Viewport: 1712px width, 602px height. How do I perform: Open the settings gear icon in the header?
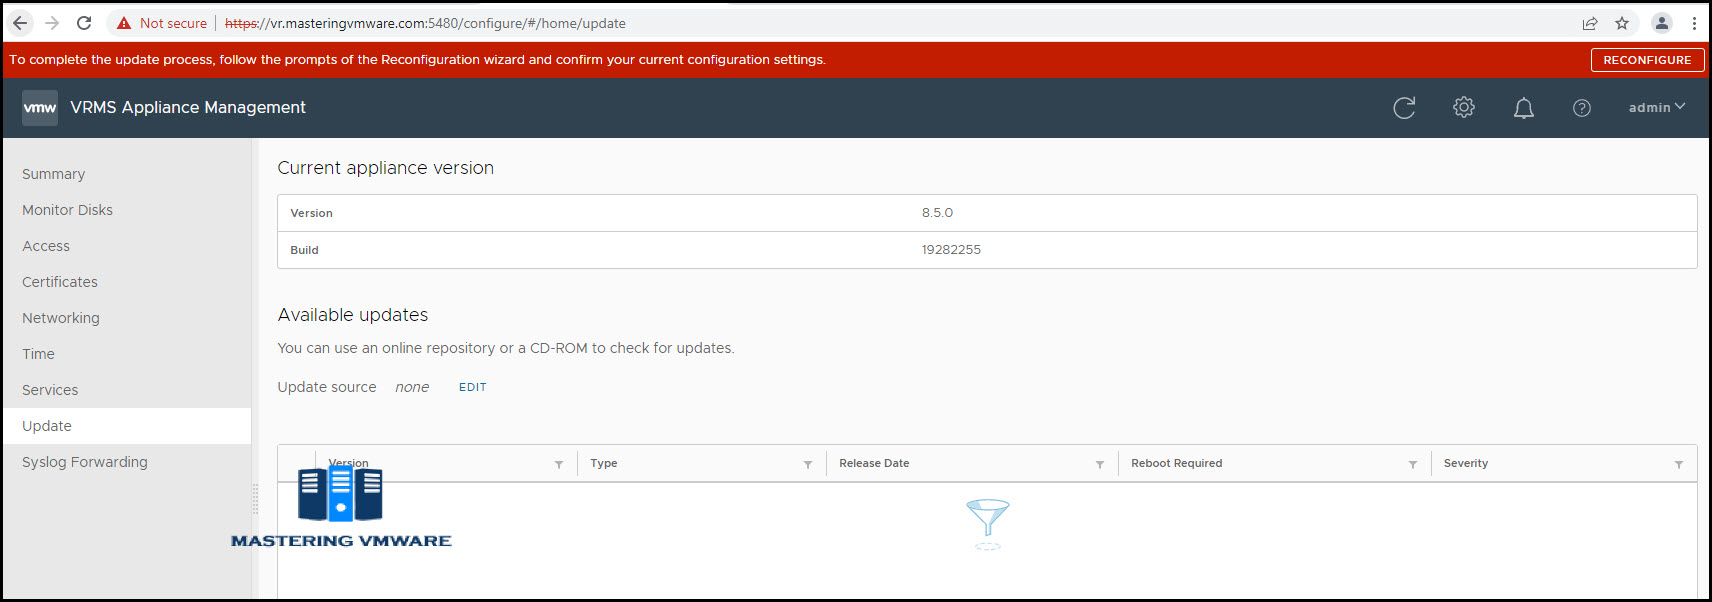[1464, 107]
